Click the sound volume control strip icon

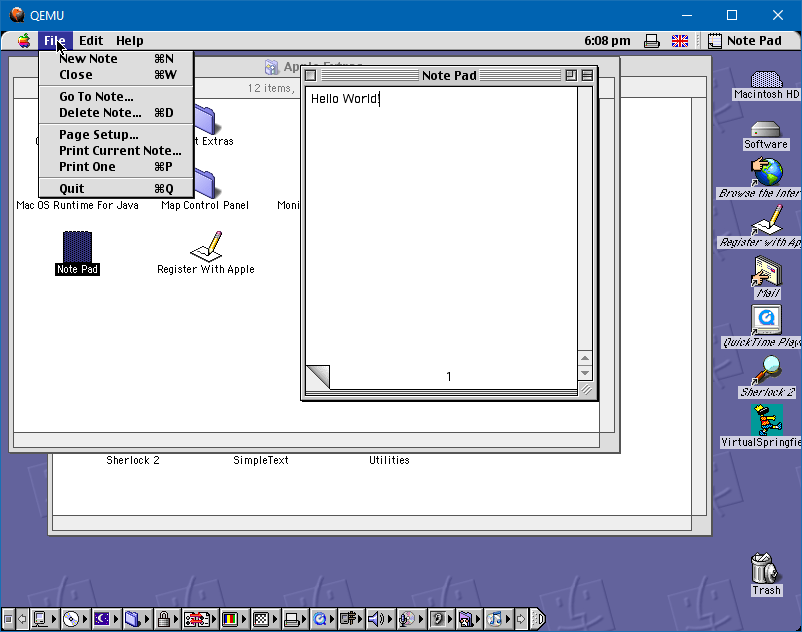[377, 619]
